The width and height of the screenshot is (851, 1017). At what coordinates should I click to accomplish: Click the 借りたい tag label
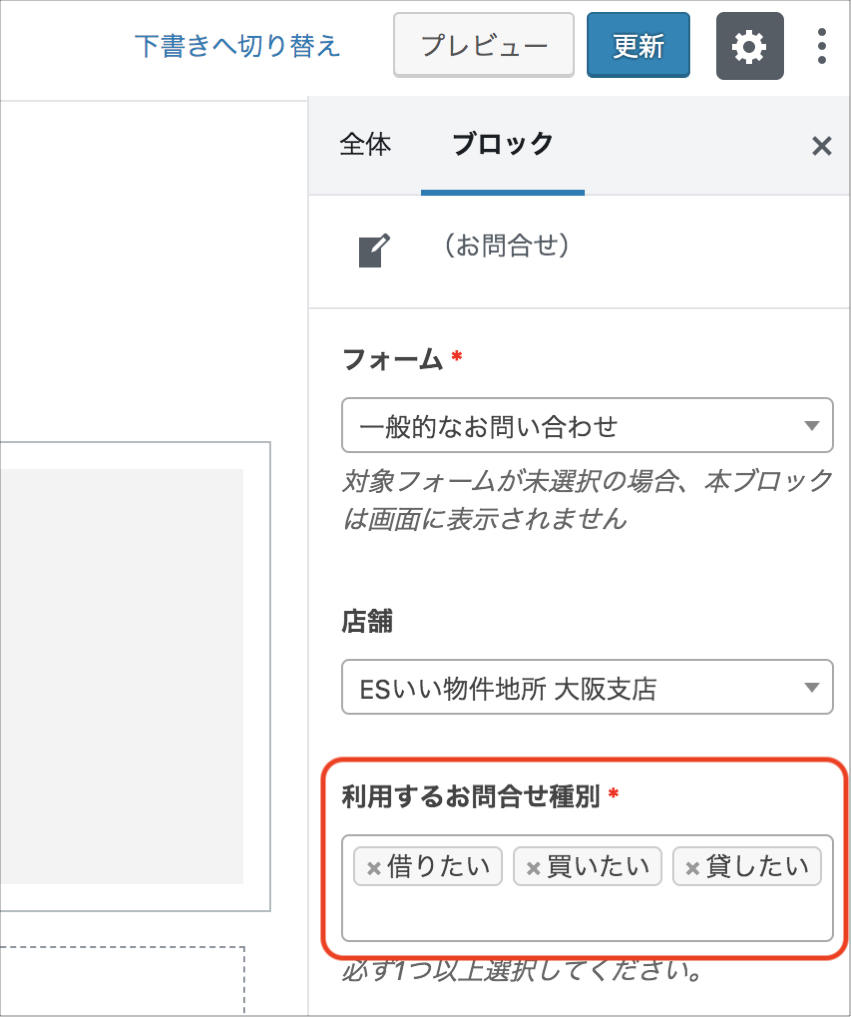click(438, 867)
